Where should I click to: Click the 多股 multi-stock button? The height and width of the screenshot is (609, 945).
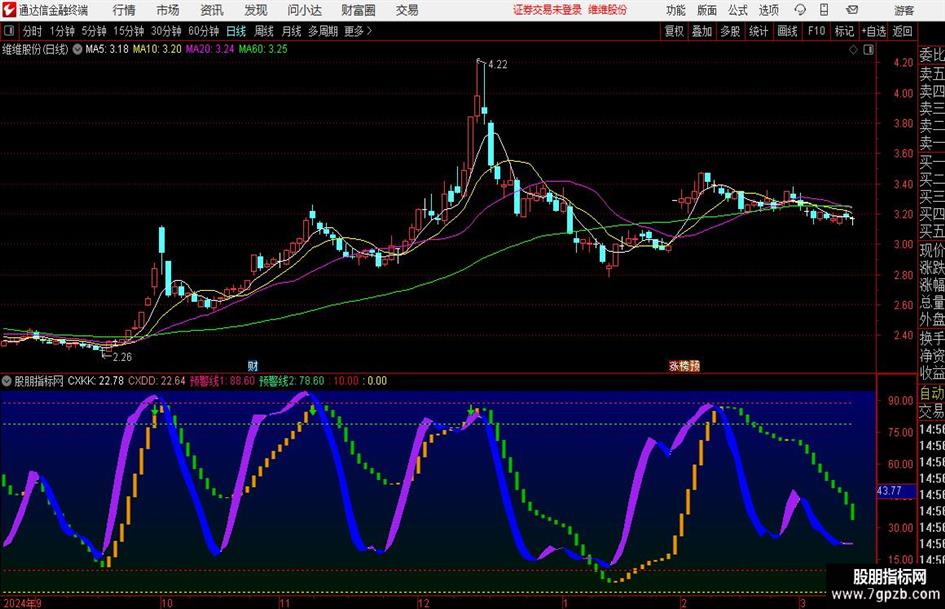730,31
